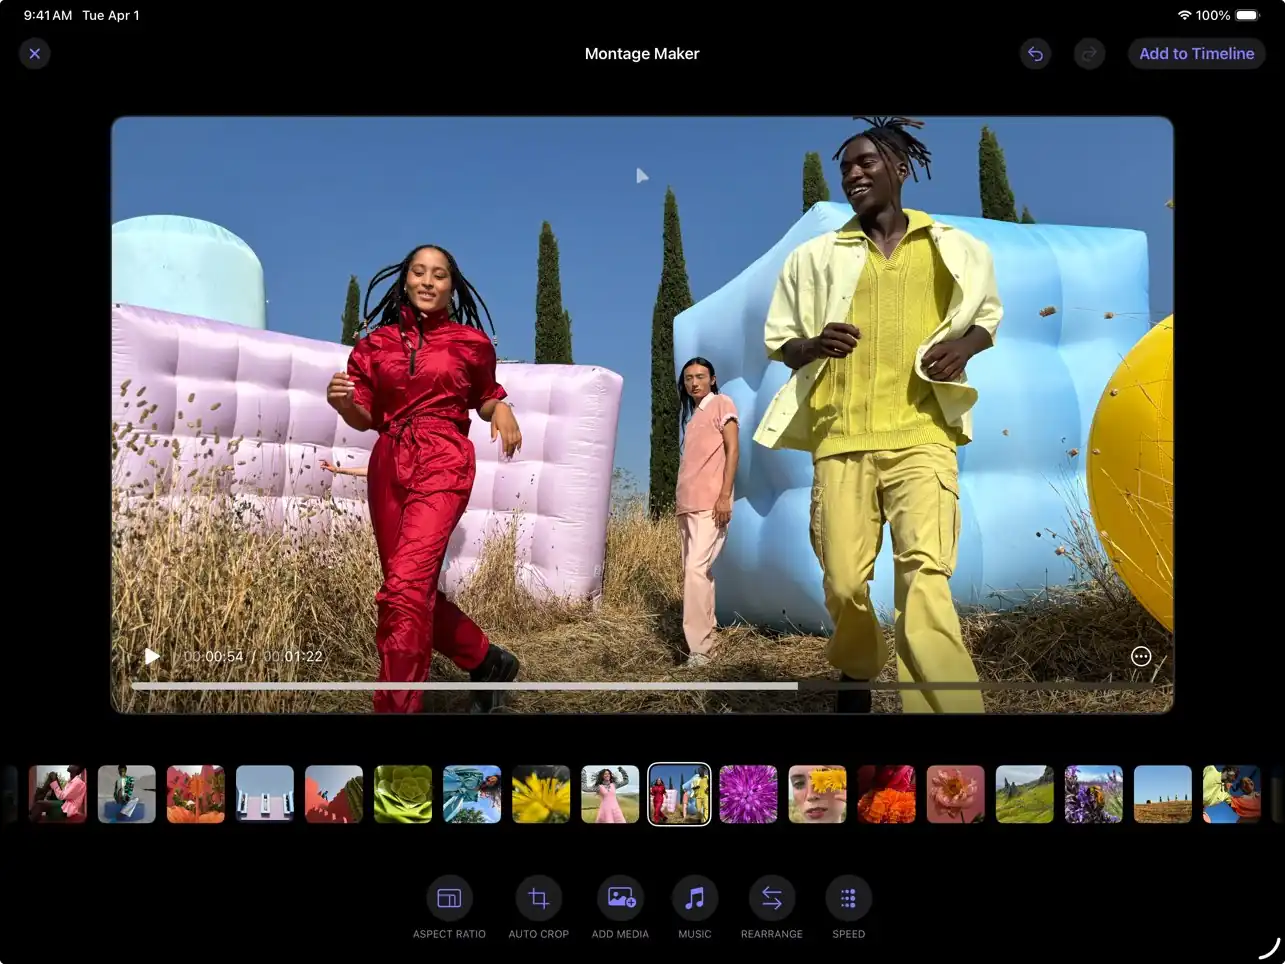The image size is (1285, 964).
Task: Open the Add Media option
Action: click(620, 898)
